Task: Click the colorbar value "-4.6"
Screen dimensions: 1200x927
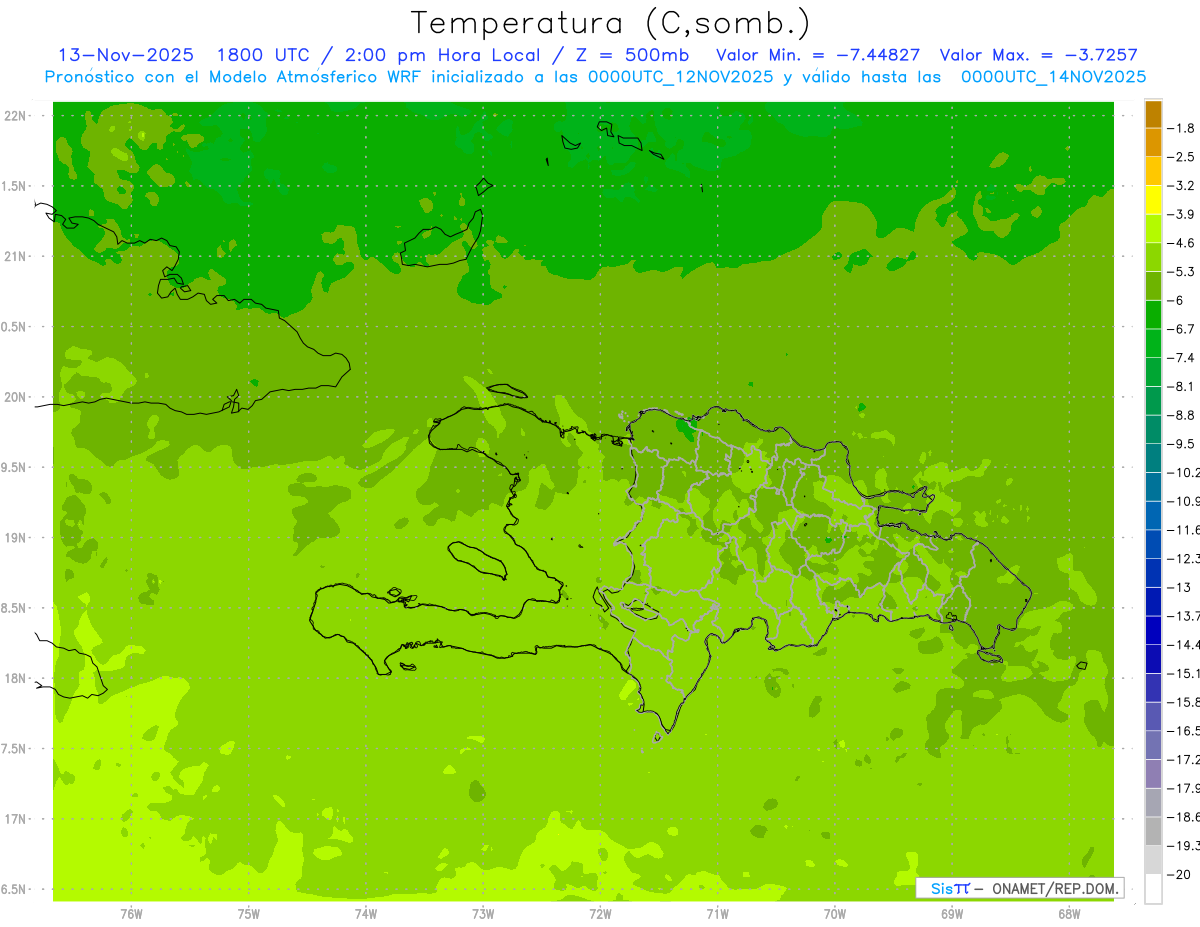Action: [x=1183, y=243]
